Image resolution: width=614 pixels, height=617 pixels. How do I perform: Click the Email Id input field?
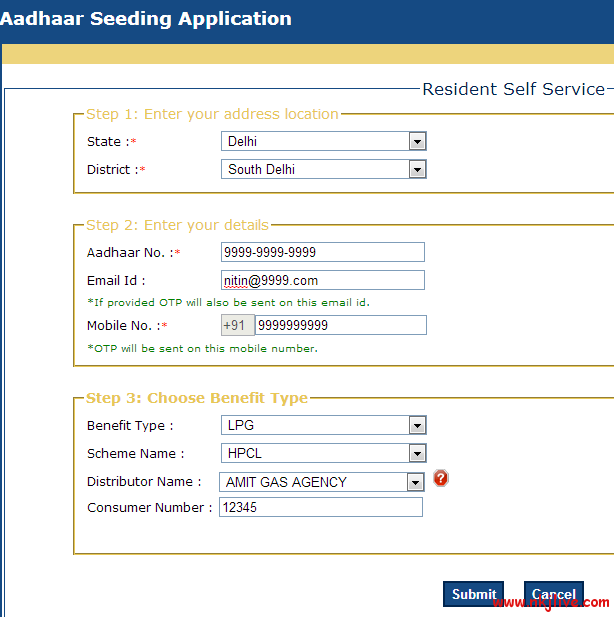pyautogui.click(x=323, y=280)
